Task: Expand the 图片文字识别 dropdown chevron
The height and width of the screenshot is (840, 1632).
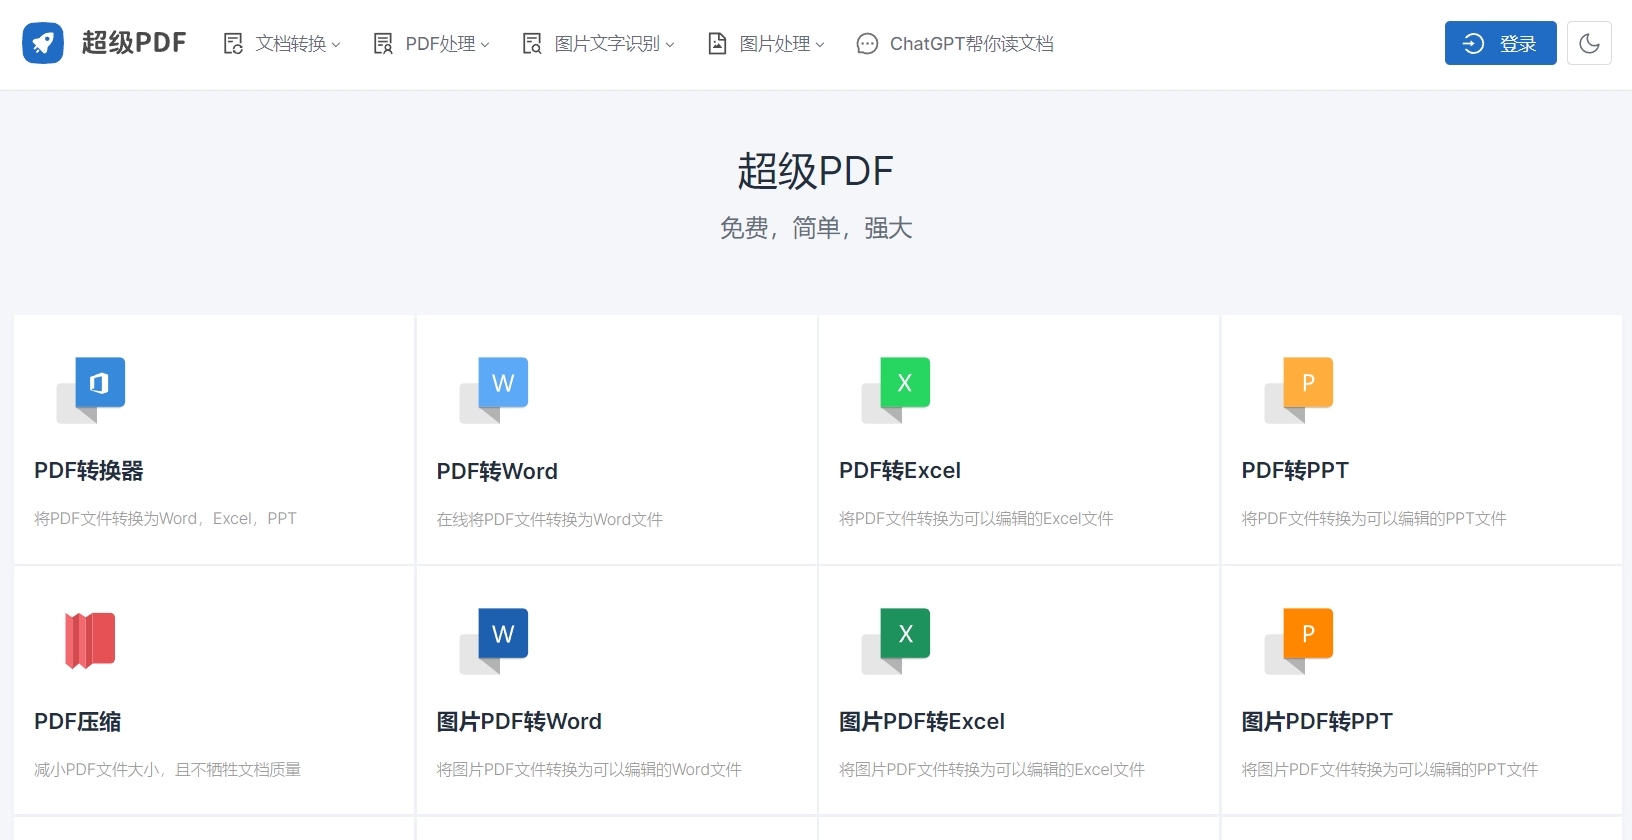Action: [x=670, y=44]
